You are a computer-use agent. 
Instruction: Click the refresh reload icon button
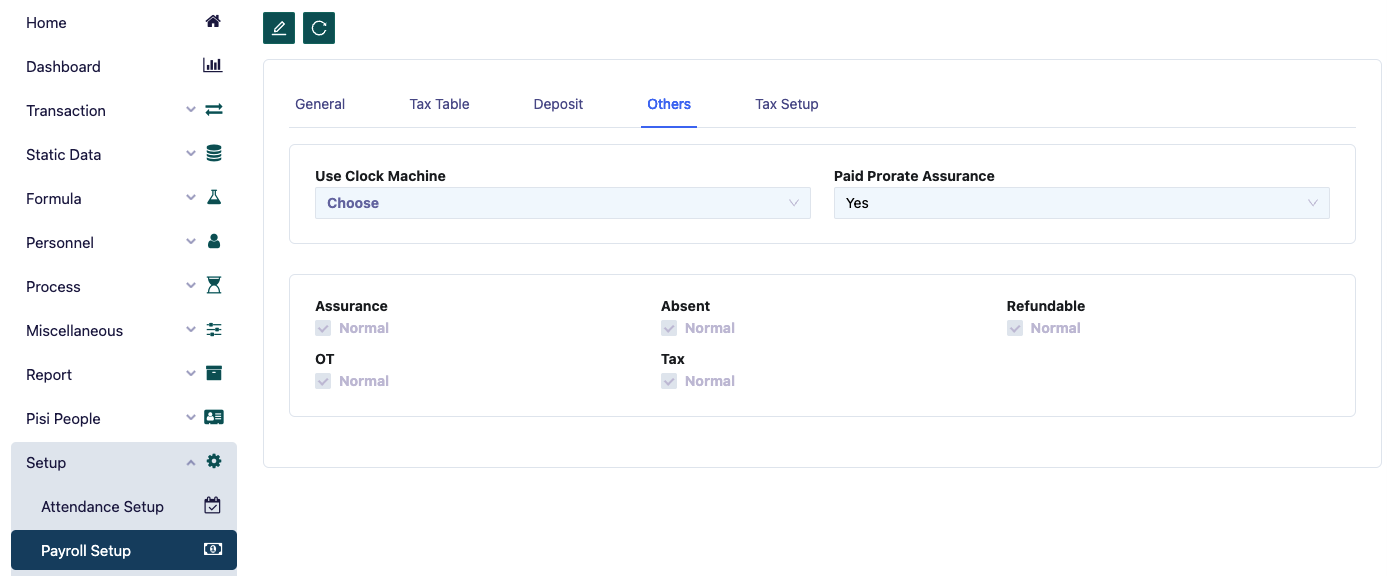point(319,28)
